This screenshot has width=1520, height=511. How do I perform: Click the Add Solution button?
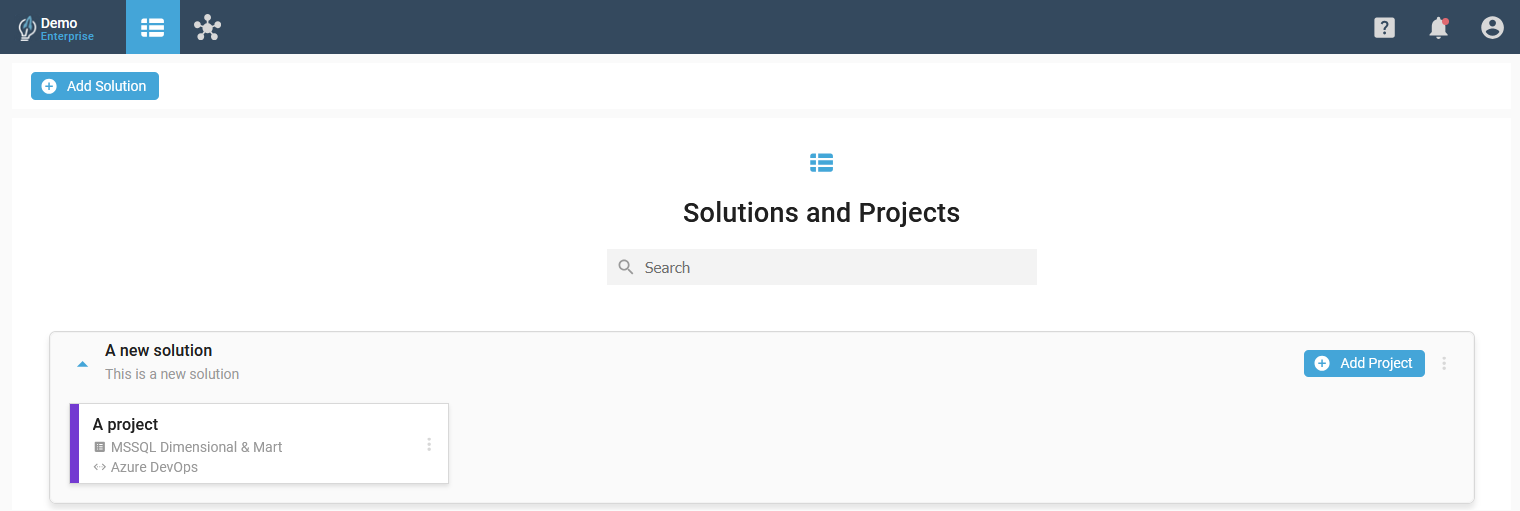point(95,86)
